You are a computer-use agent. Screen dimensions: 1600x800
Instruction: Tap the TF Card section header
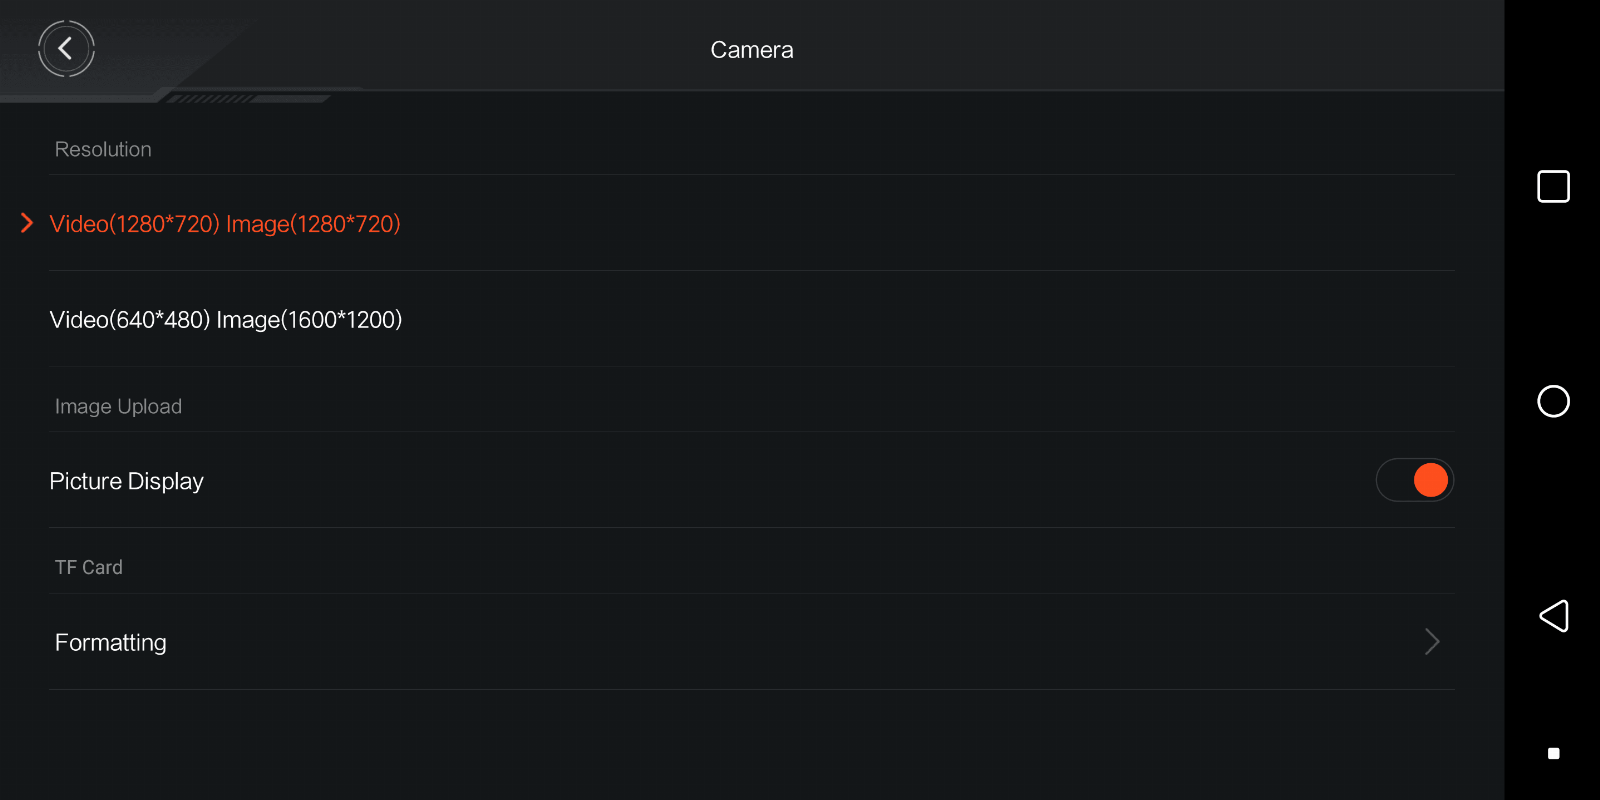[x=89, y=567]
